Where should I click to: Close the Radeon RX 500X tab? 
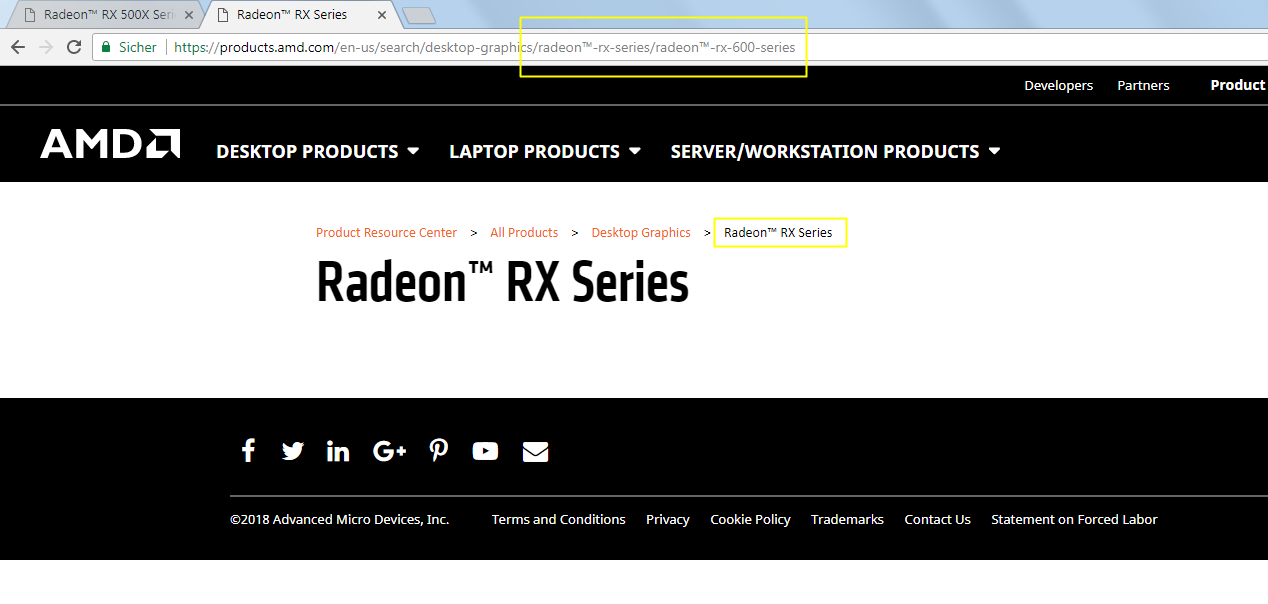click(x=189, y=15)
